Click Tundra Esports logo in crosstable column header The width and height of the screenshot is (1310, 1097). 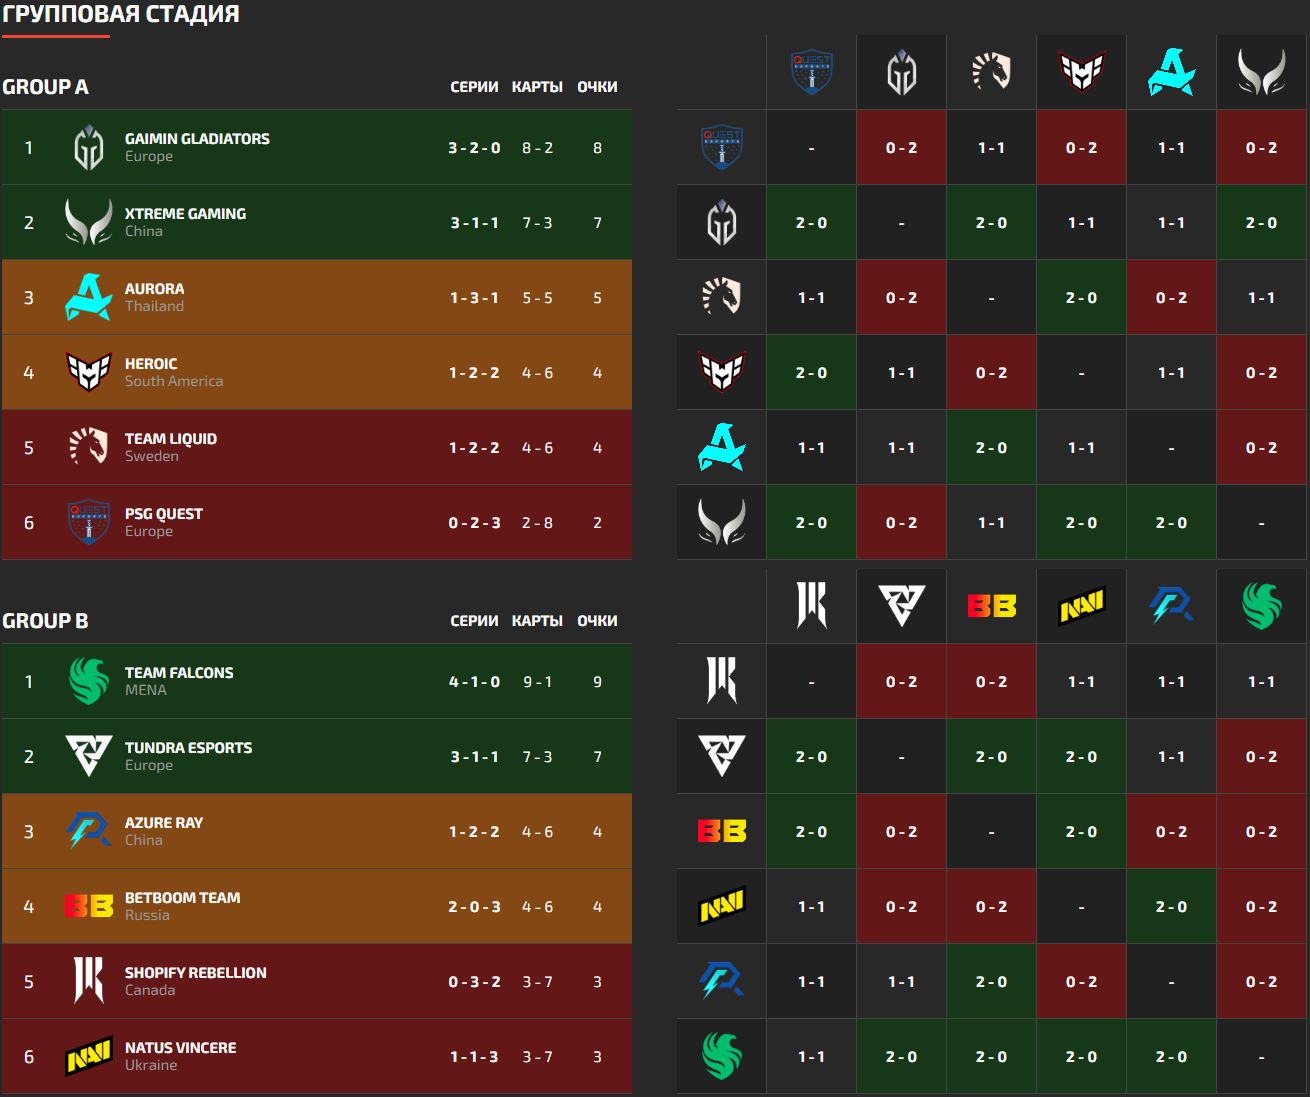(901, 606)
